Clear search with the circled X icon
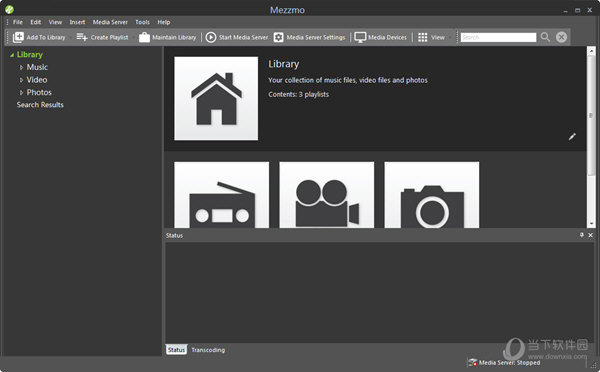Viewport: 600px width, 372px height. click(561, 37)
